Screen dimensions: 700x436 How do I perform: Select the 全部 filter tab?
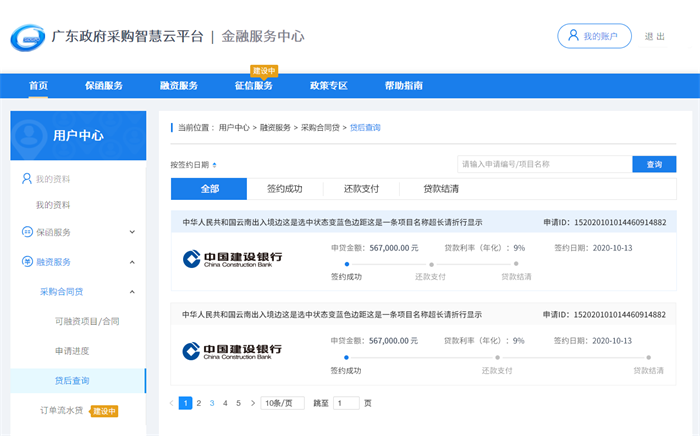(209, 189)
